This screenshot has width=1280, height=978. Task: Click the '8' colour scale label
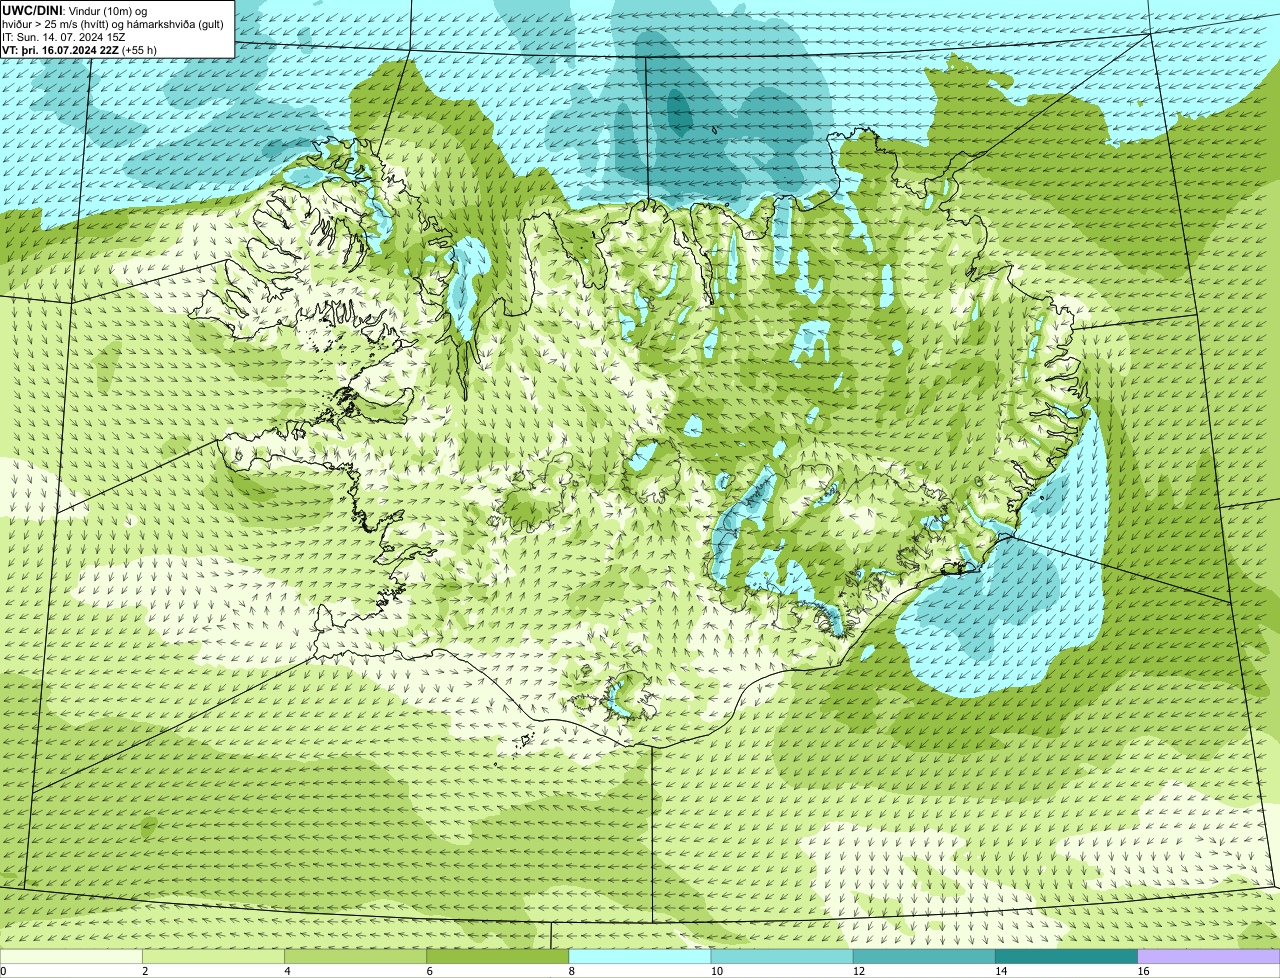tap(571, 971)
